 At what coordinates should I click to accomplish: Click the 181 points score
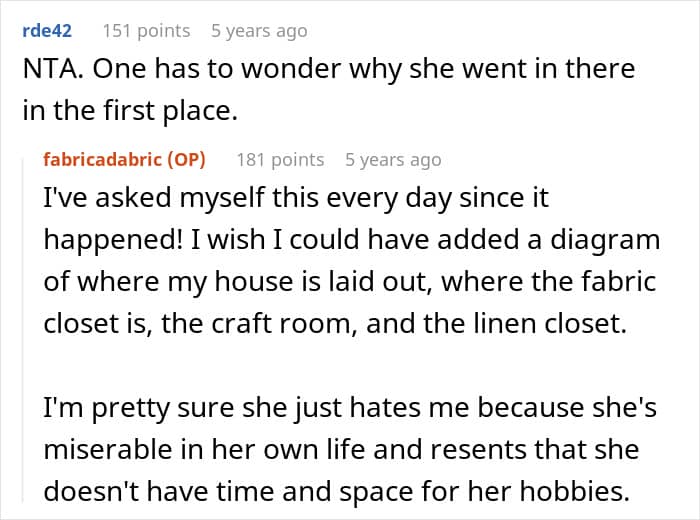coord(280,159)
